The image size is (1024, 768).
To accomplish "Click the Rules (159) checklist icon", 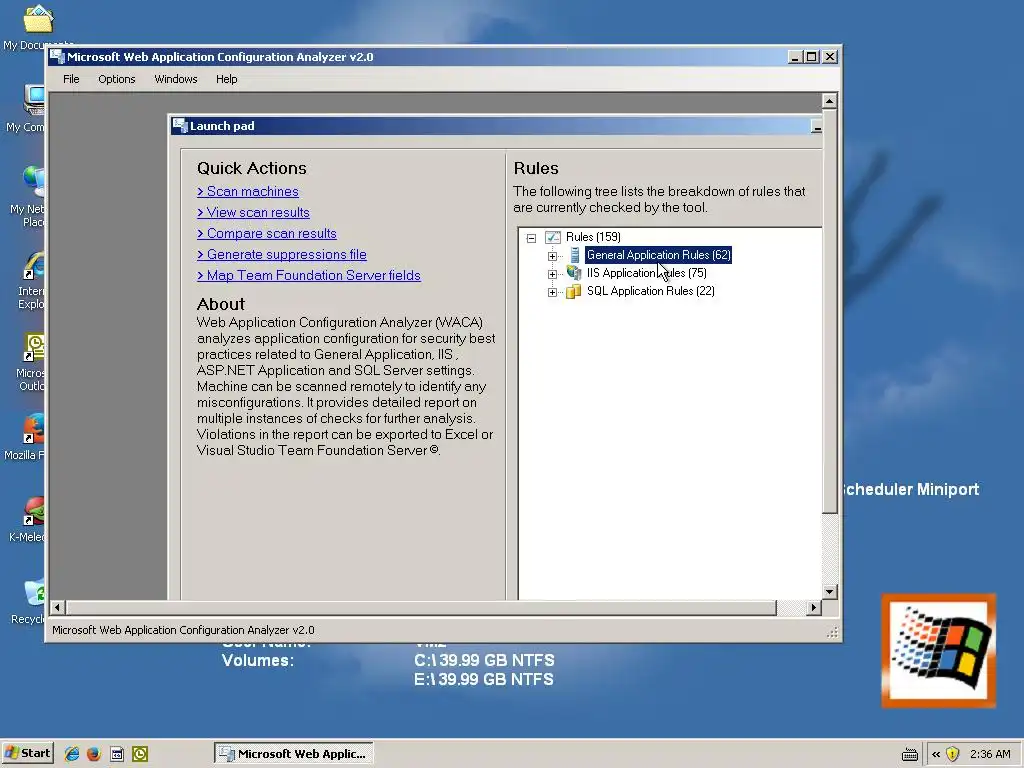I will pyautogui.click(x=553, y=237).
